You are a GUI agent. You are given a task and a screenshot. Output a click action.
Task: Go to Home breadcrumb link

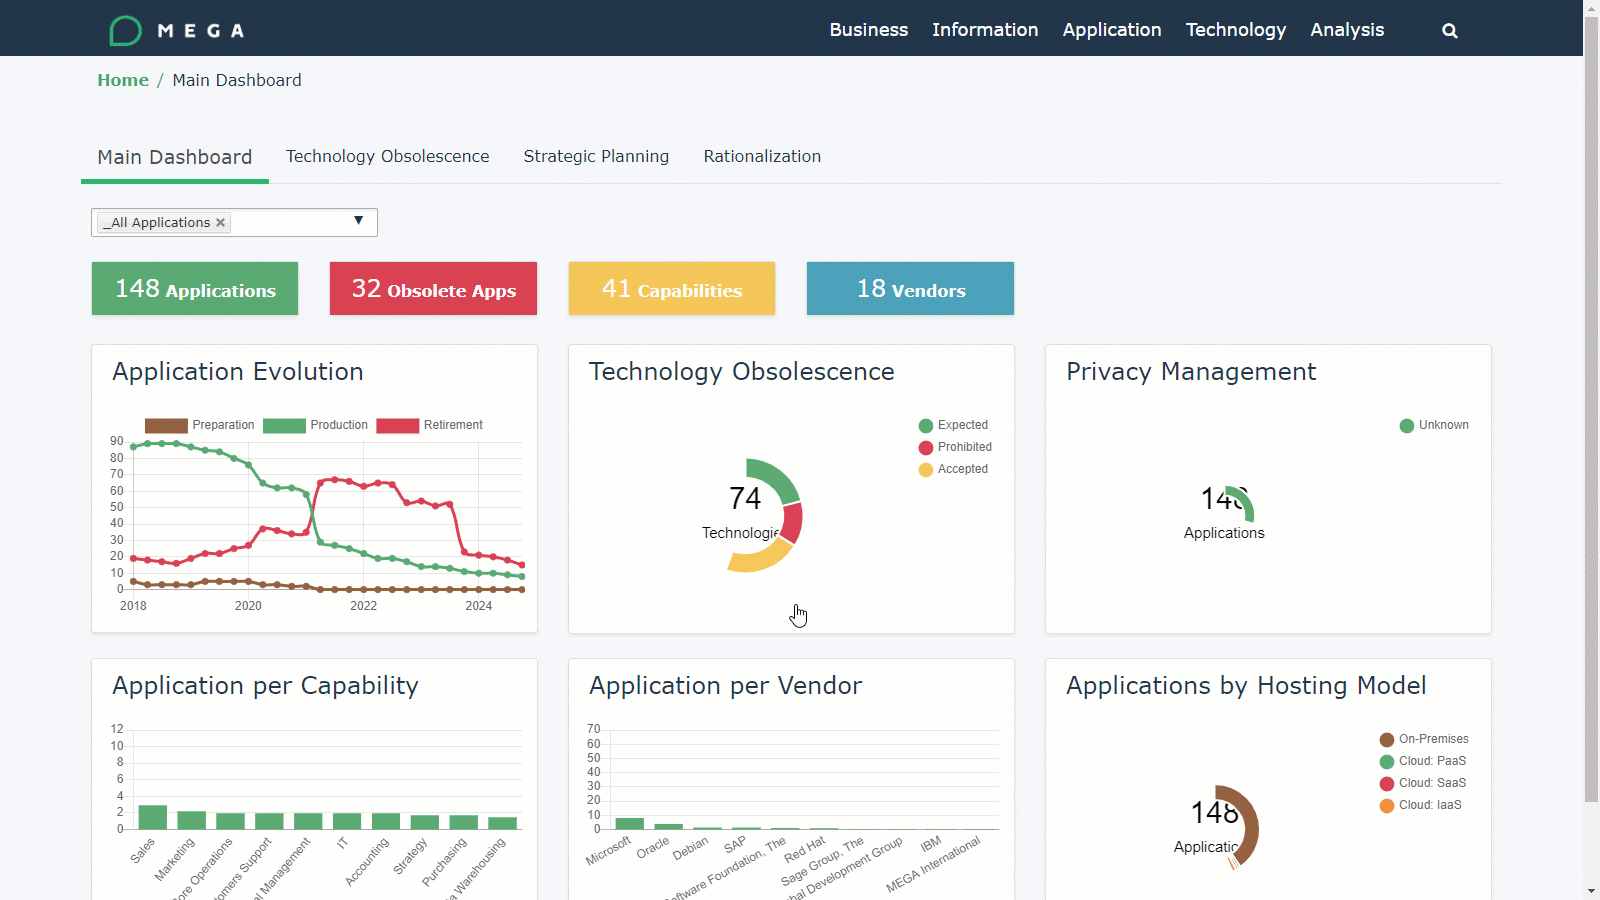pyautogui.click(x=123, y=80)
